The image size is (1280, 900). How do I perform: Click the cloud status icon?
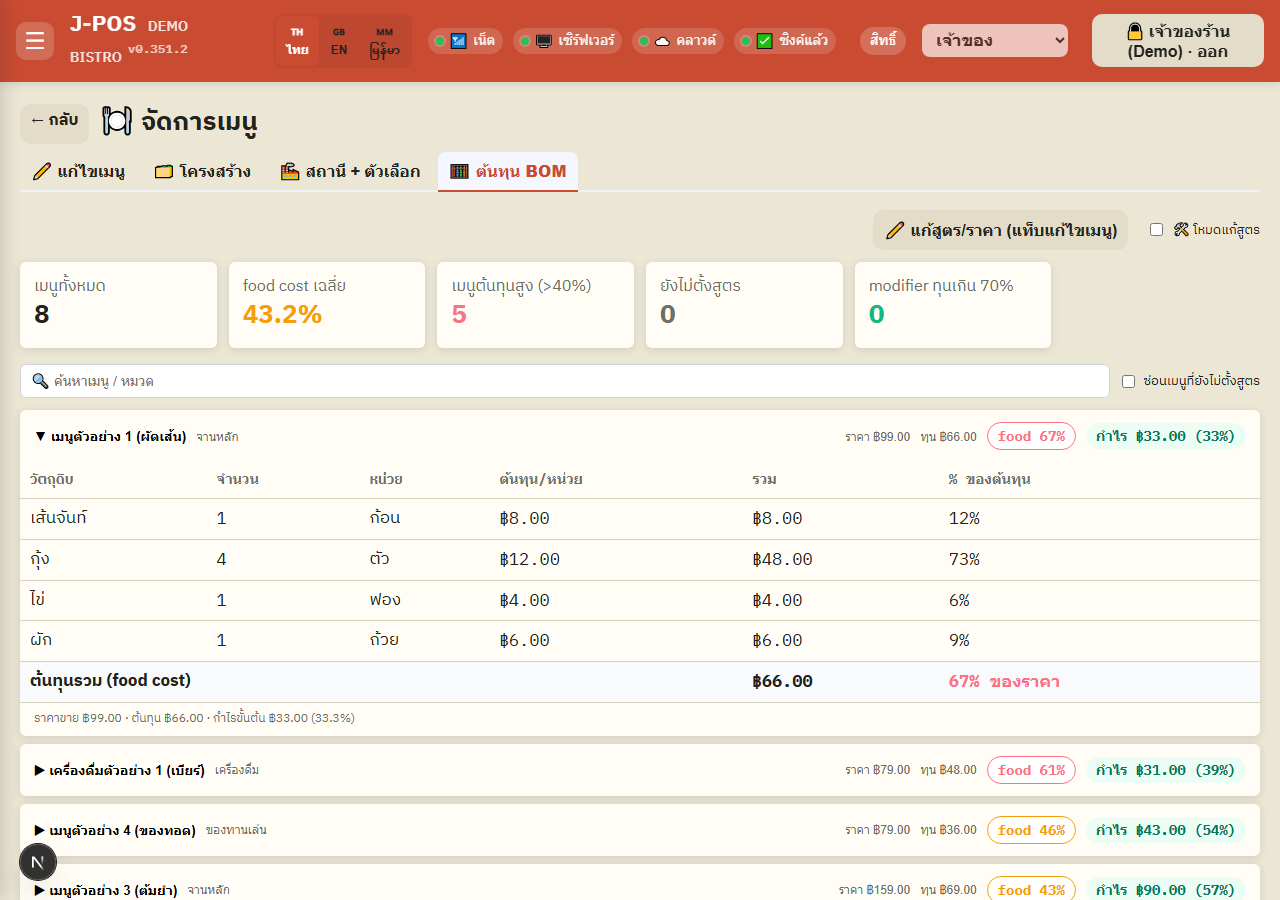click(662, 41)
